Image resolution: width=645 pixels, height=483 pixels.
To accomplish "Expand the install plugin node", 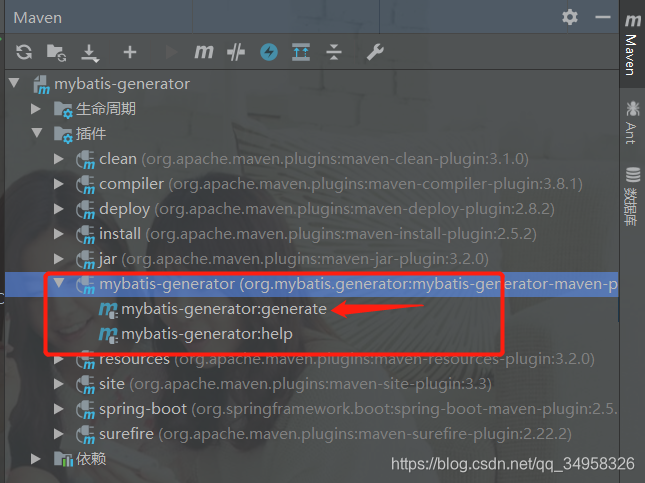I will [x=59, y=234].
